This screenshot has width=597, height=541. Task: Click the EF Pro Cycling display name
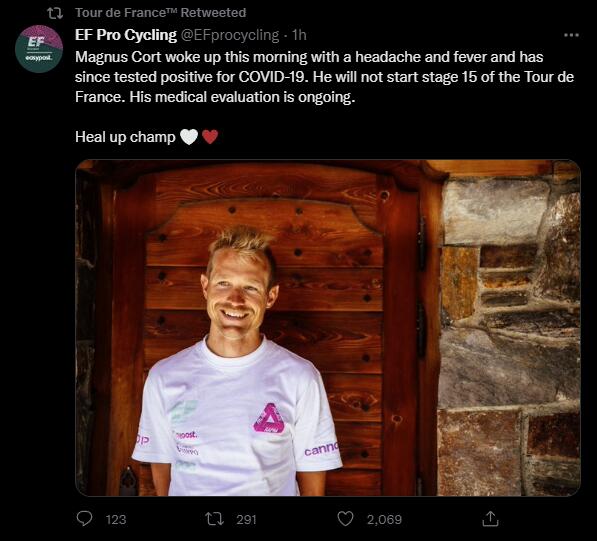[126, 35]
